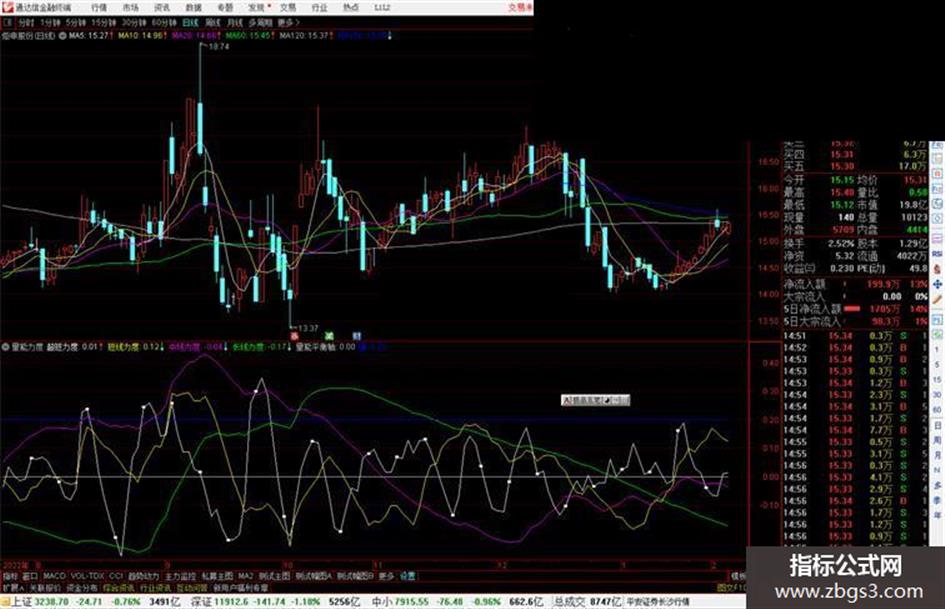Open the 行情 menu
The height and width of the screenshot is (609, 945).
pyautogui.click(x=99, y=7)
